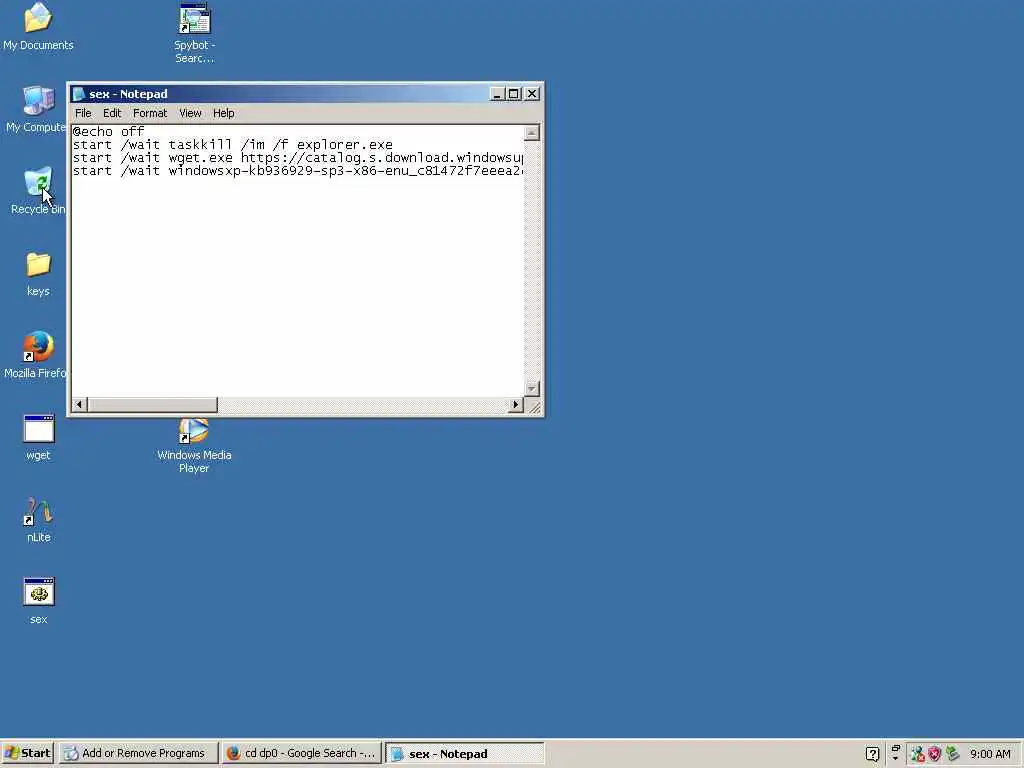Open the File menu in Notepad
This screenshot has width=1024, height=768.
click(x=83, y=113)
